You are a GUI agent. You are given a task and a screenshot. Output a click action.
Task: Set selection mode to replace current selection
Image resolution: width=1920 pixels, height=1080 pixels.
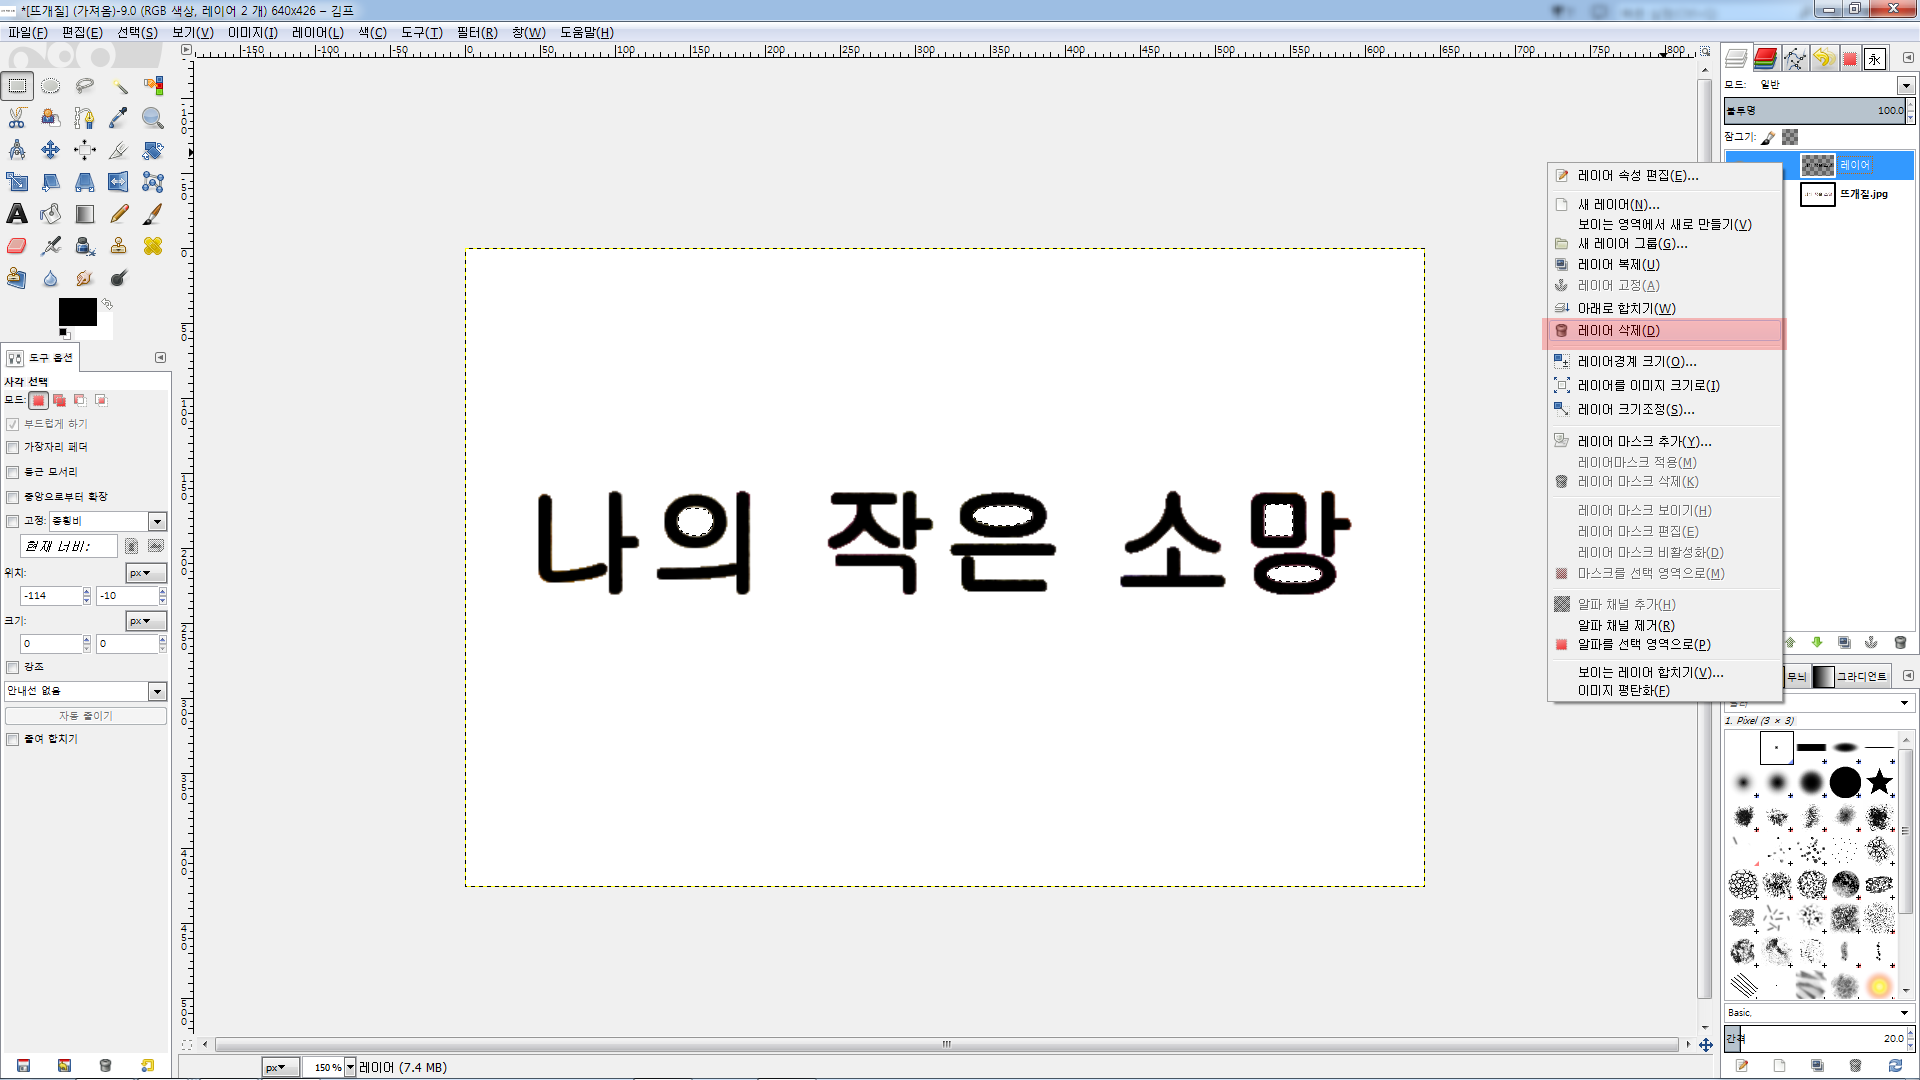38,400
